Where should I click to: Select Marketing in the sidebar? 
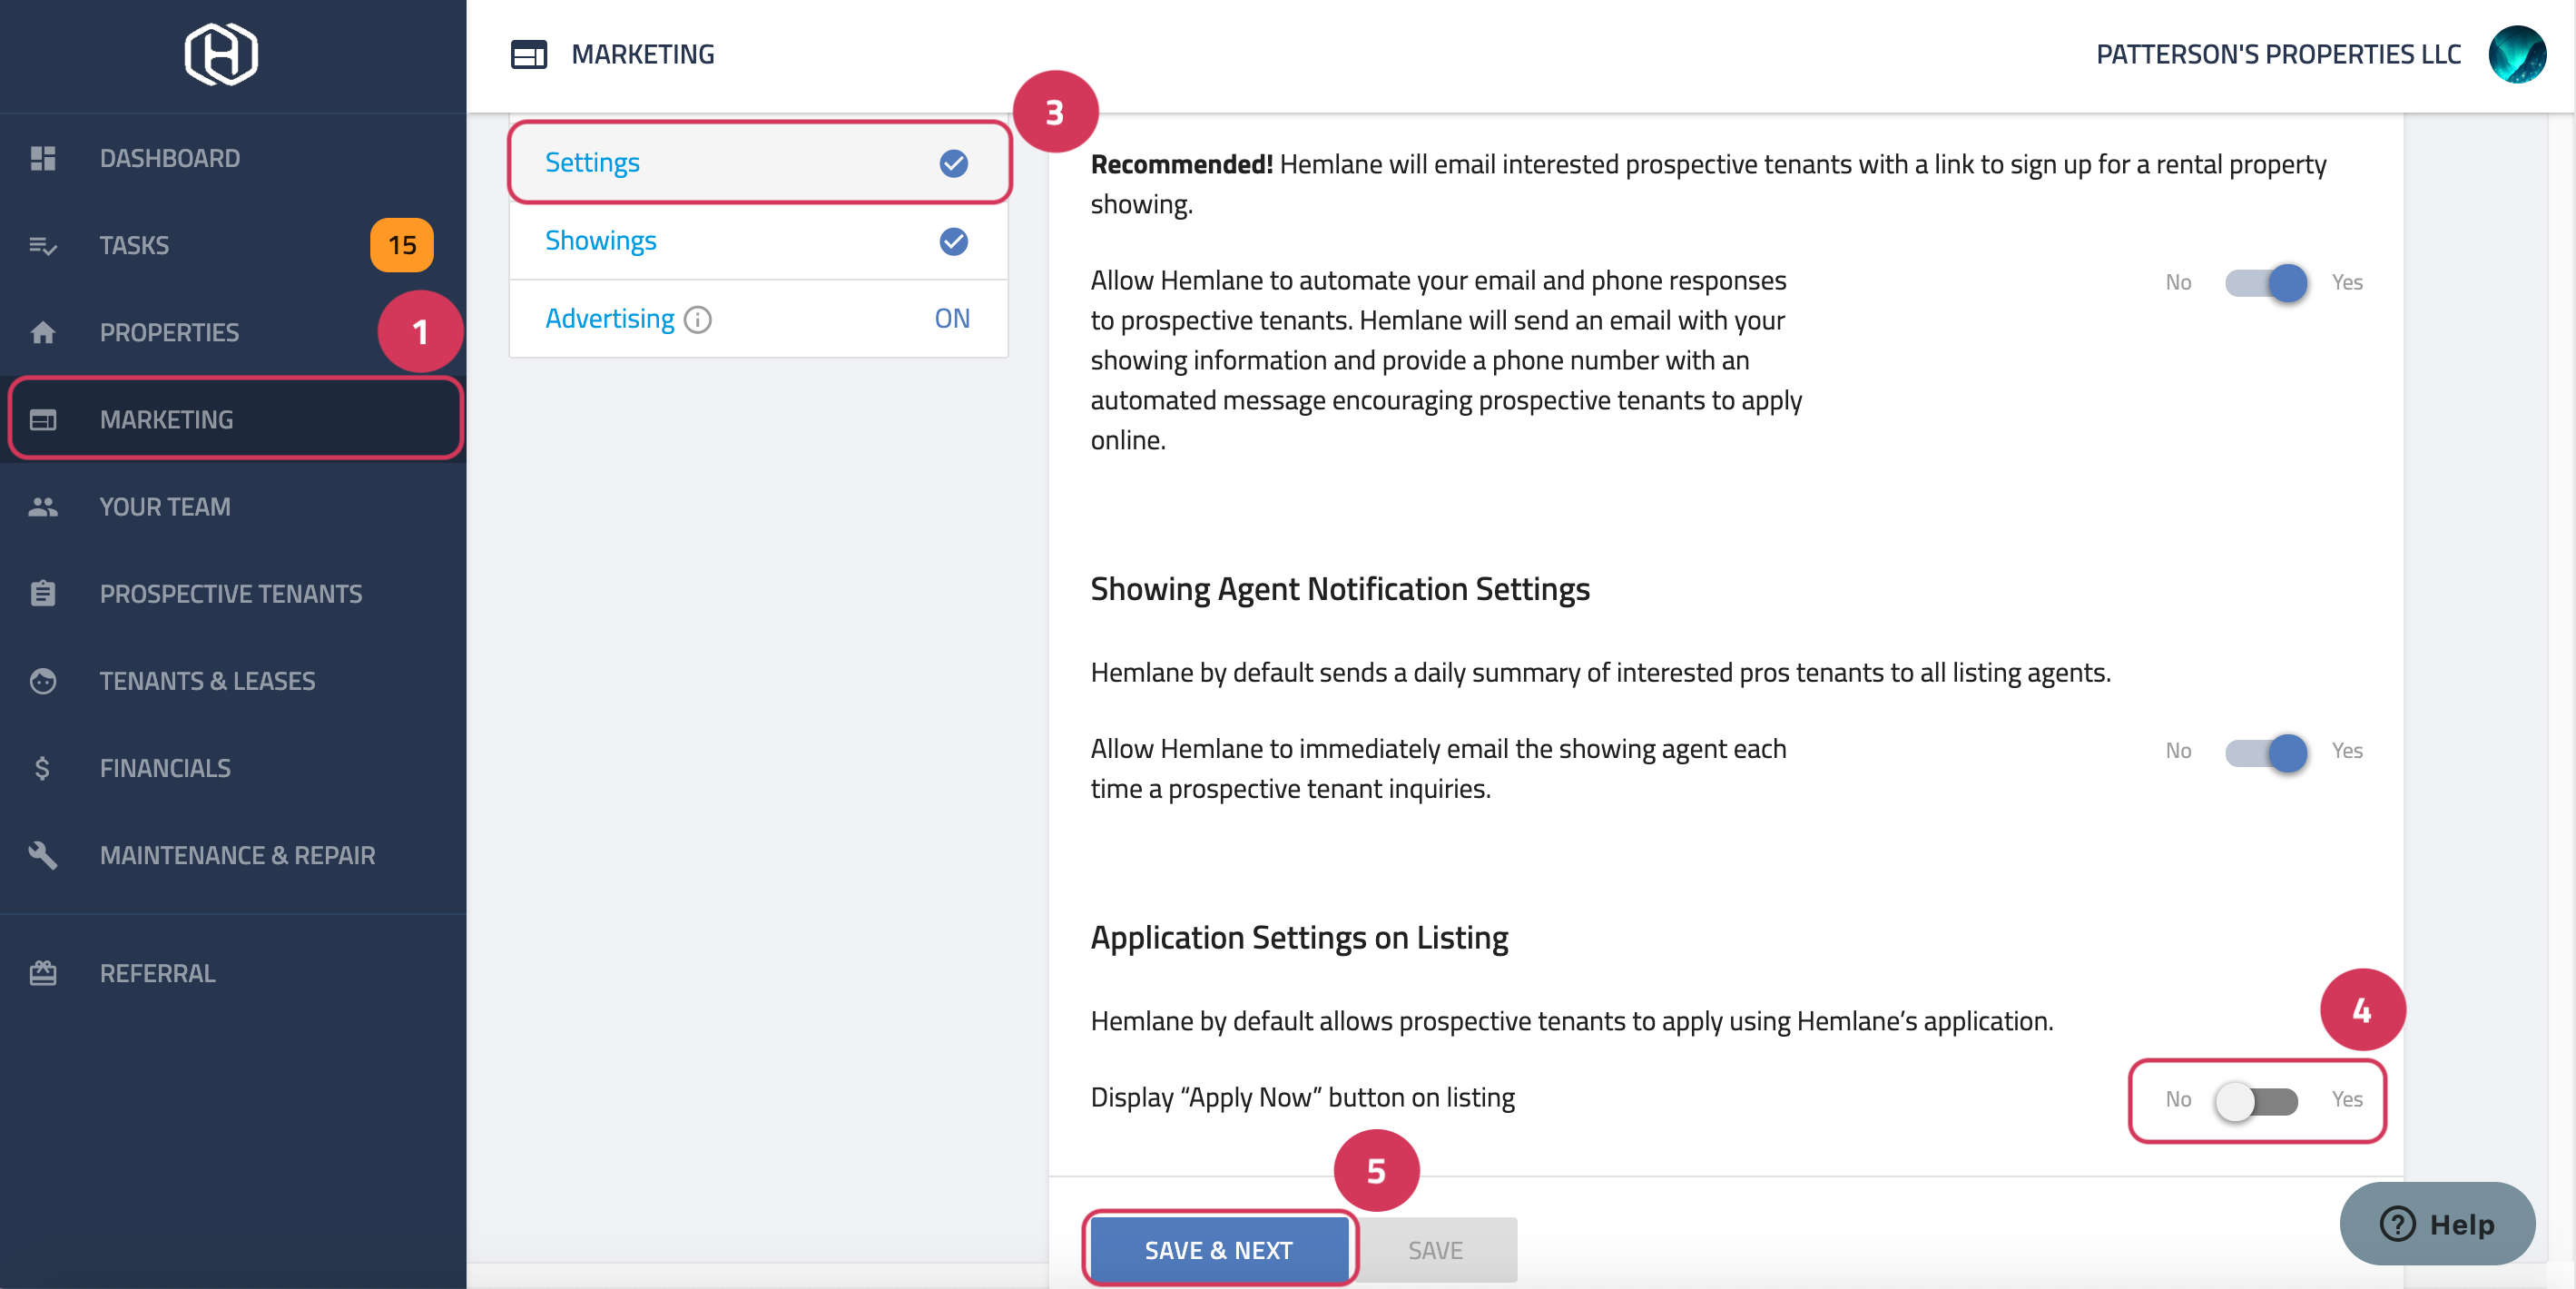pyautogui.click(x=235, y=420)
